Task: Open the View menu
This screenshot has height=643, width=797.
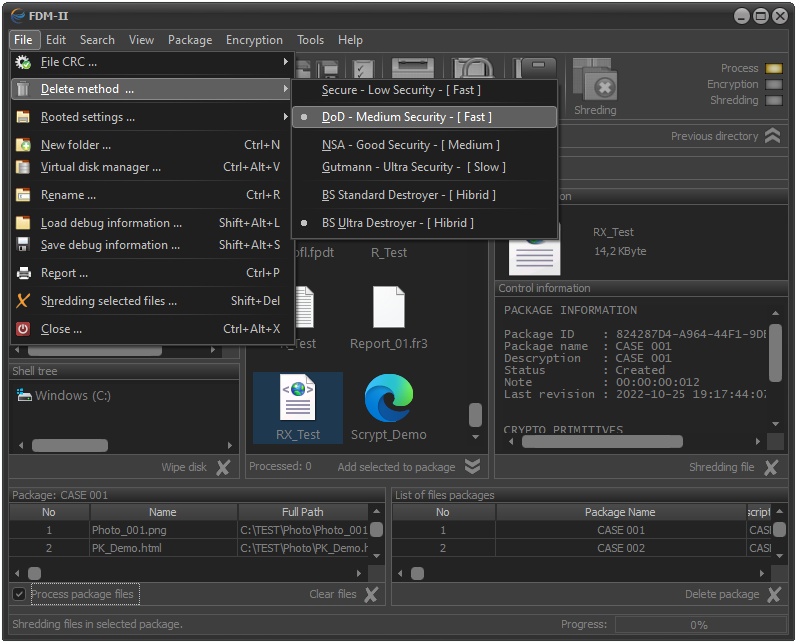Action: point(141,40)
